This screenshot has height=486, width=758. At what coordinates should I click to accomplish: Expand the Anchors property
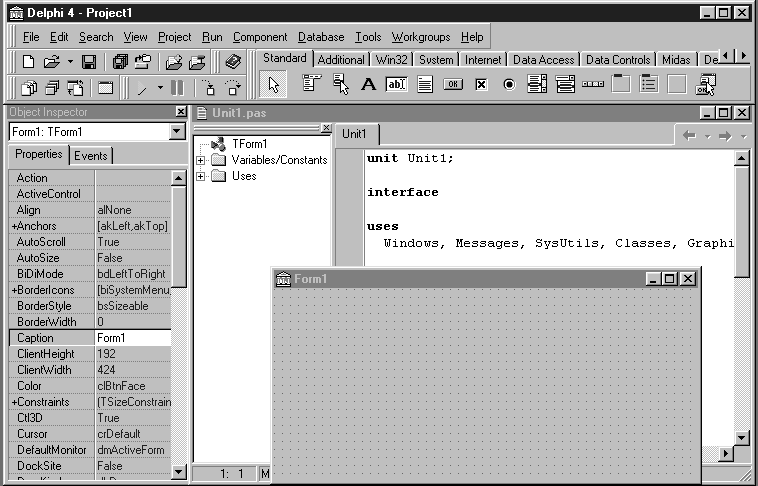[x=15, y=226]
